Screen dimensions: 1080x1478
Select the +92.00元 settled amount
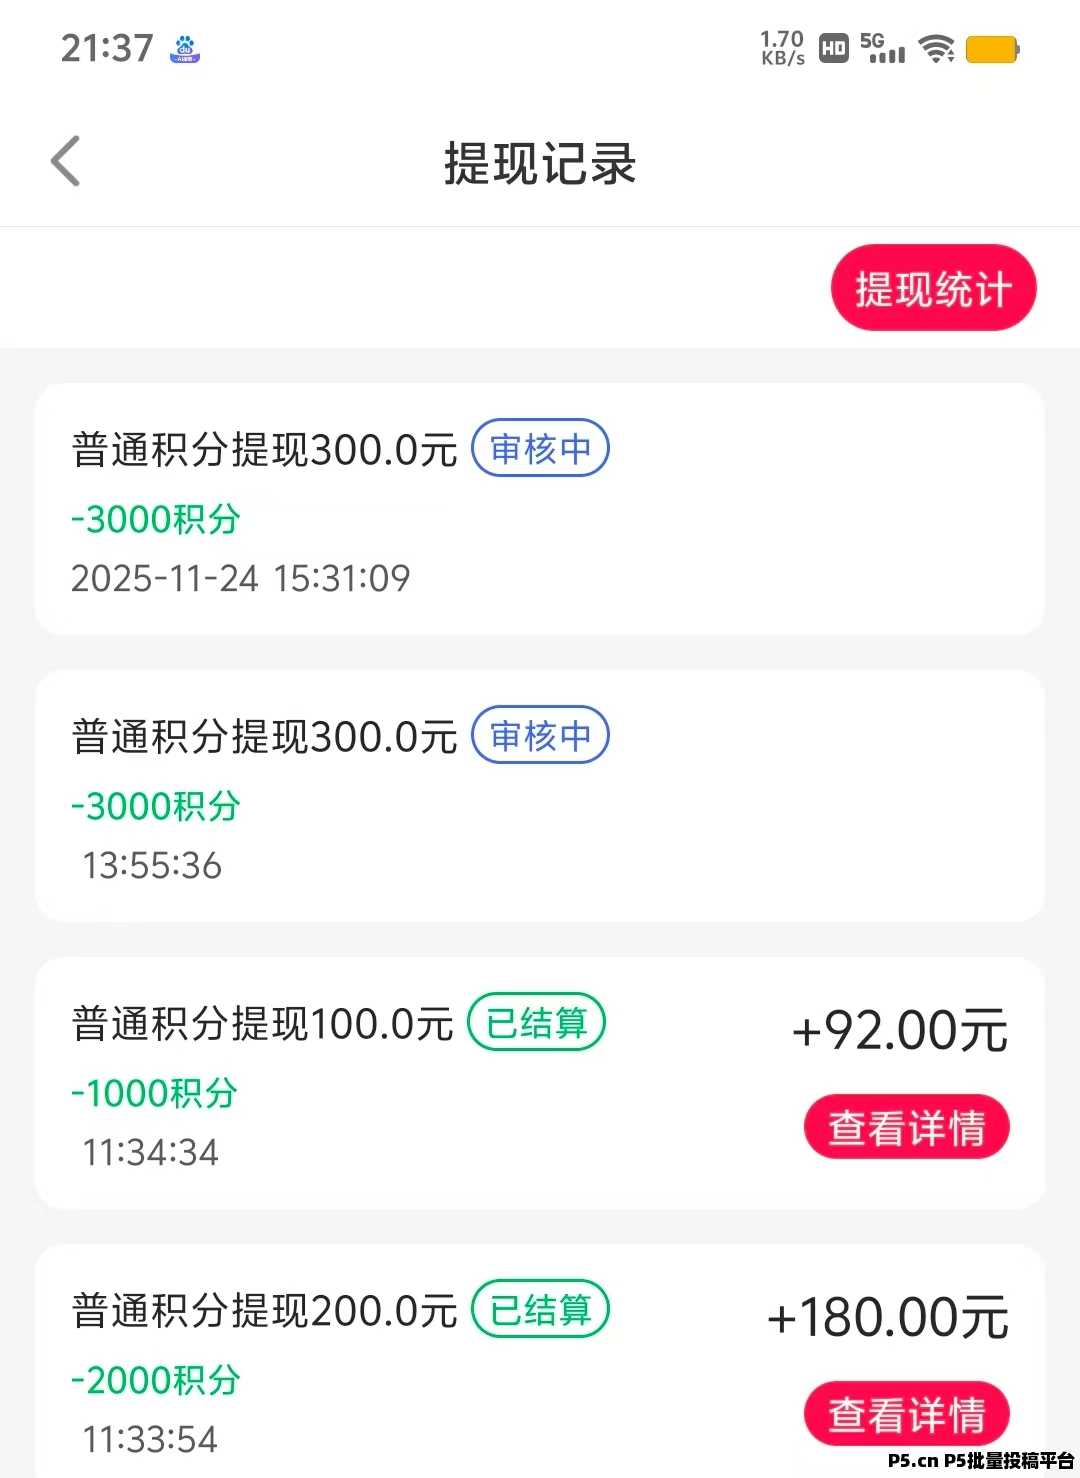[899, 1030]
